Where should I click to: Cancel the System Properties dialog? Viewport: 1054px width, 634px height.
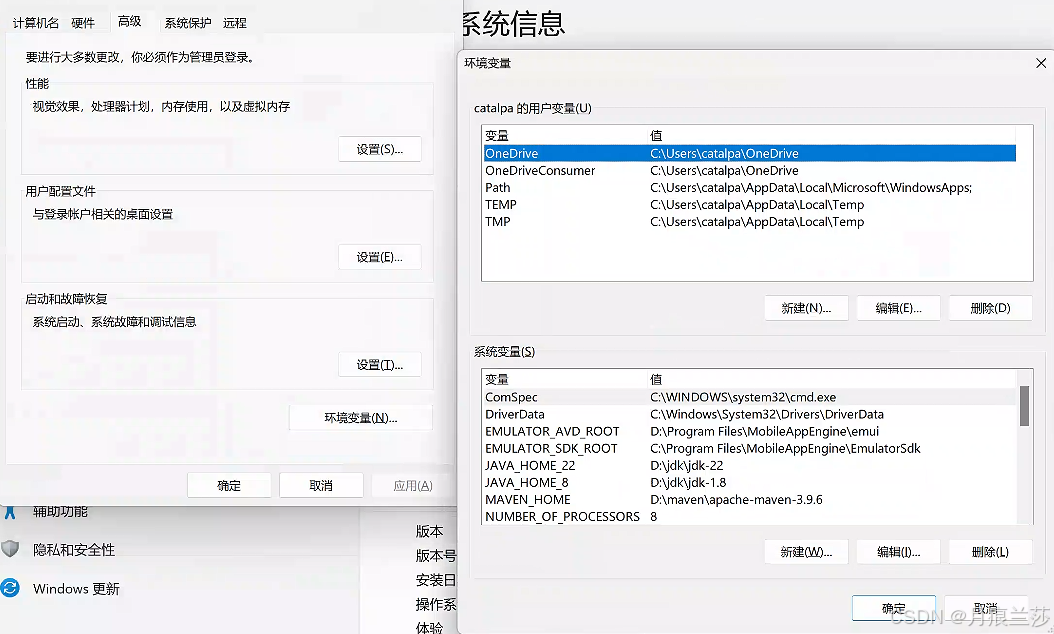[321, 485]
